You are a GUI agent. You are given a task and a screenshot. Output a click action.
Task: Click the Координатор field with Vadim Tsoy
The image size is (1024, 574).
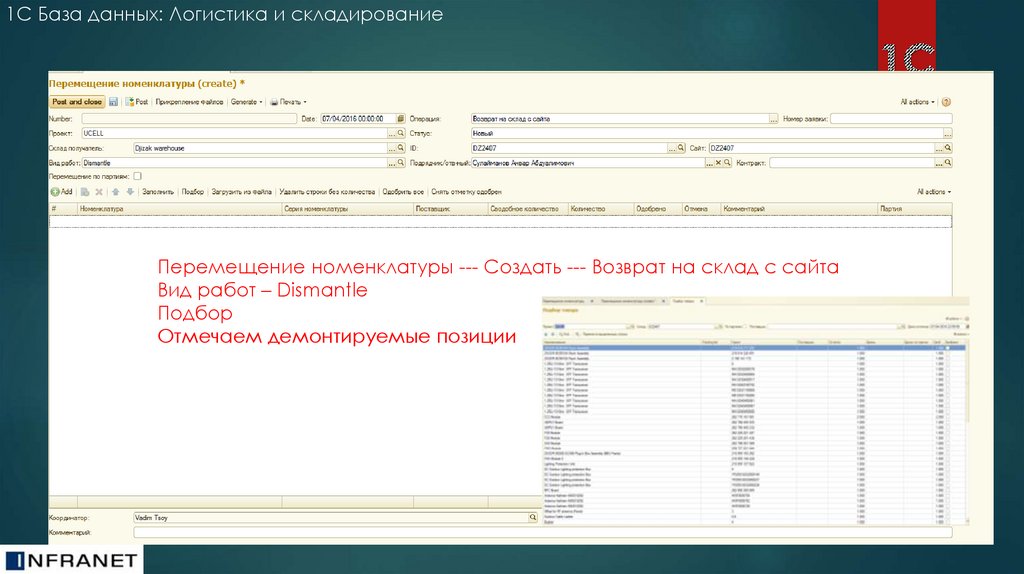click(331, 517)
